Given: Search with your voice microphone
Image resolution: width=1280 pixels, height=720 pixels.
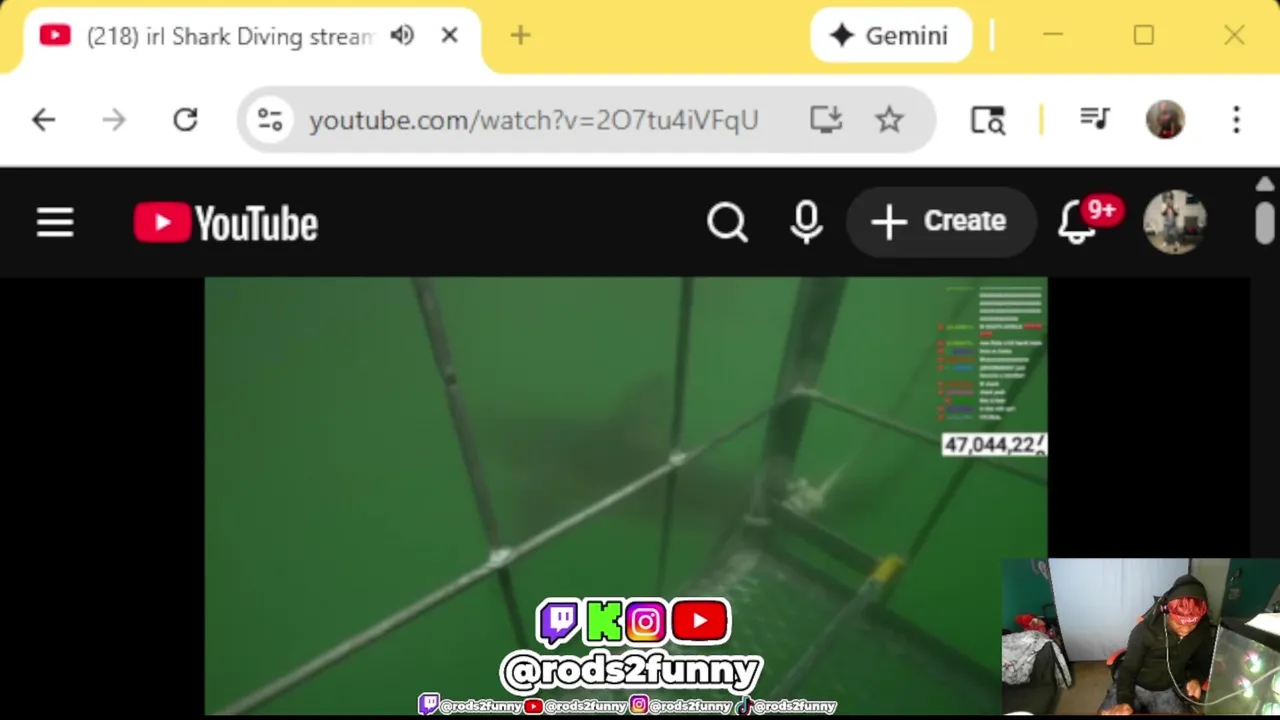Looking at the screenshot, I should 806,222.
